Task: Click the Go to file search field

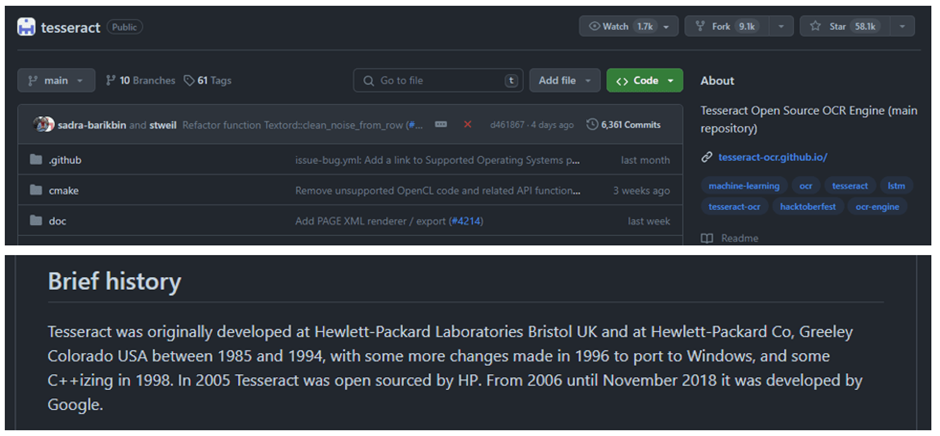Action: tap(438, 80)
